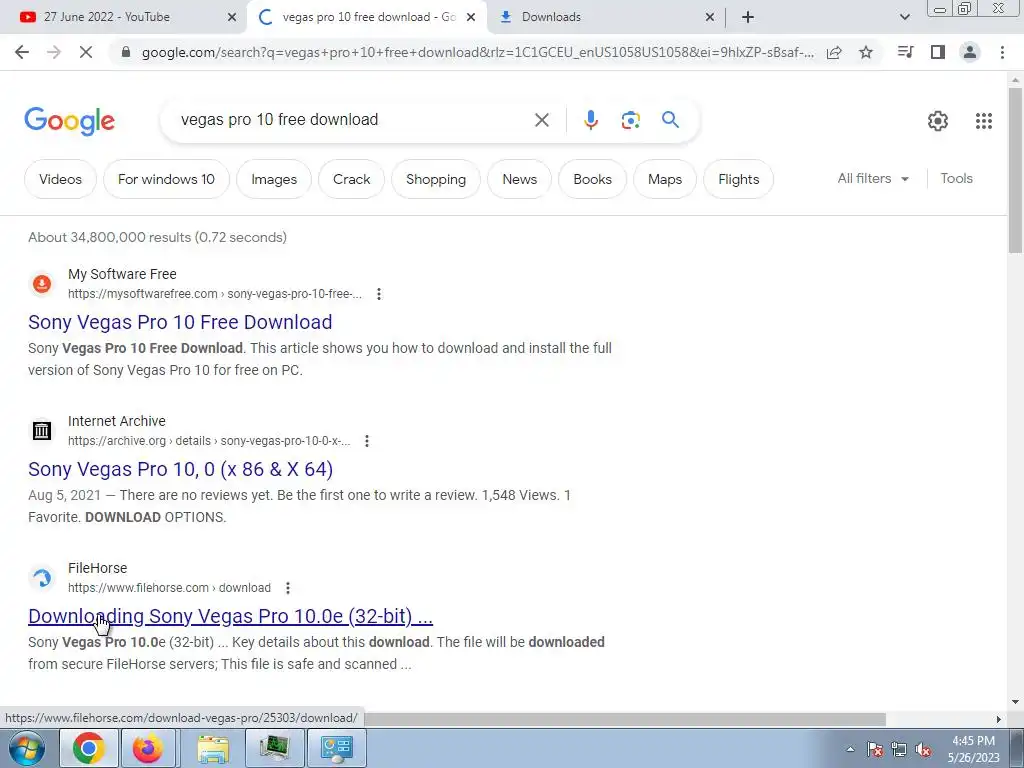Open Sony Vegas Pro 10 Free Download link
This screenshot has width=1024, height=768.
pyautogui.click(x=180, y=322)
